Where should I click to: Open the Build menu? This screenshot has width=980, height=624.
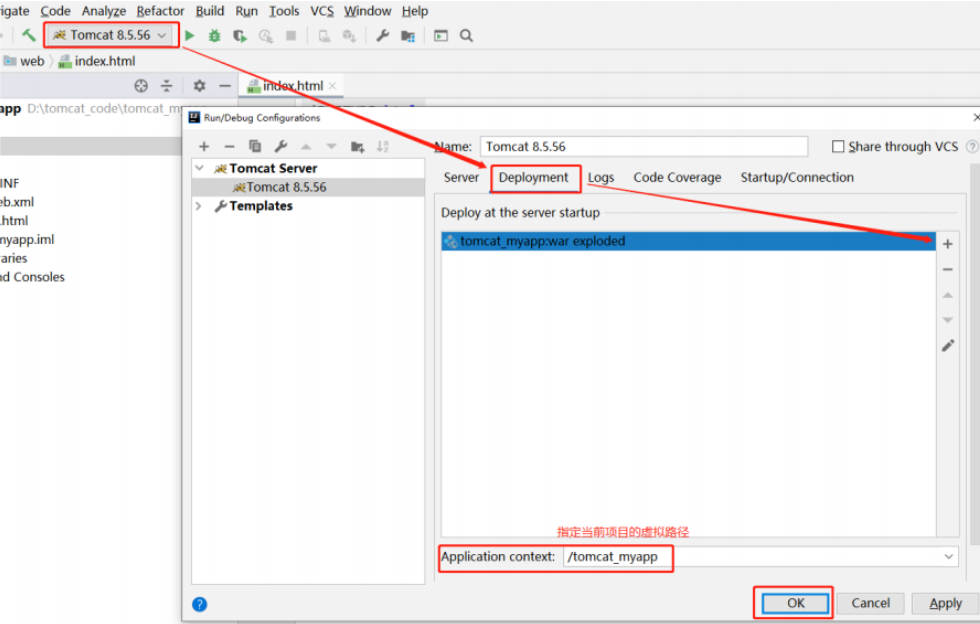[x=209, y=11]
